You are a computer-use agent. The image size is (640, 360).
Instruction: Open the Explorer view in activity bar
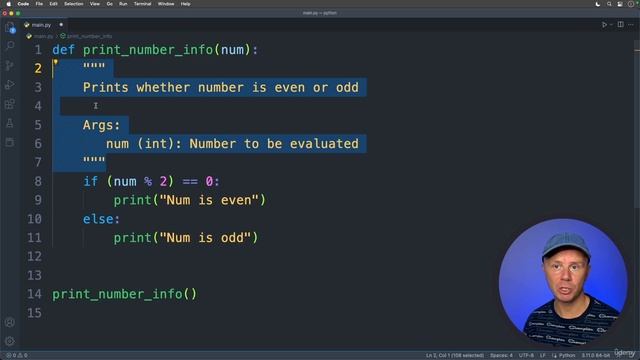[10, 28]
